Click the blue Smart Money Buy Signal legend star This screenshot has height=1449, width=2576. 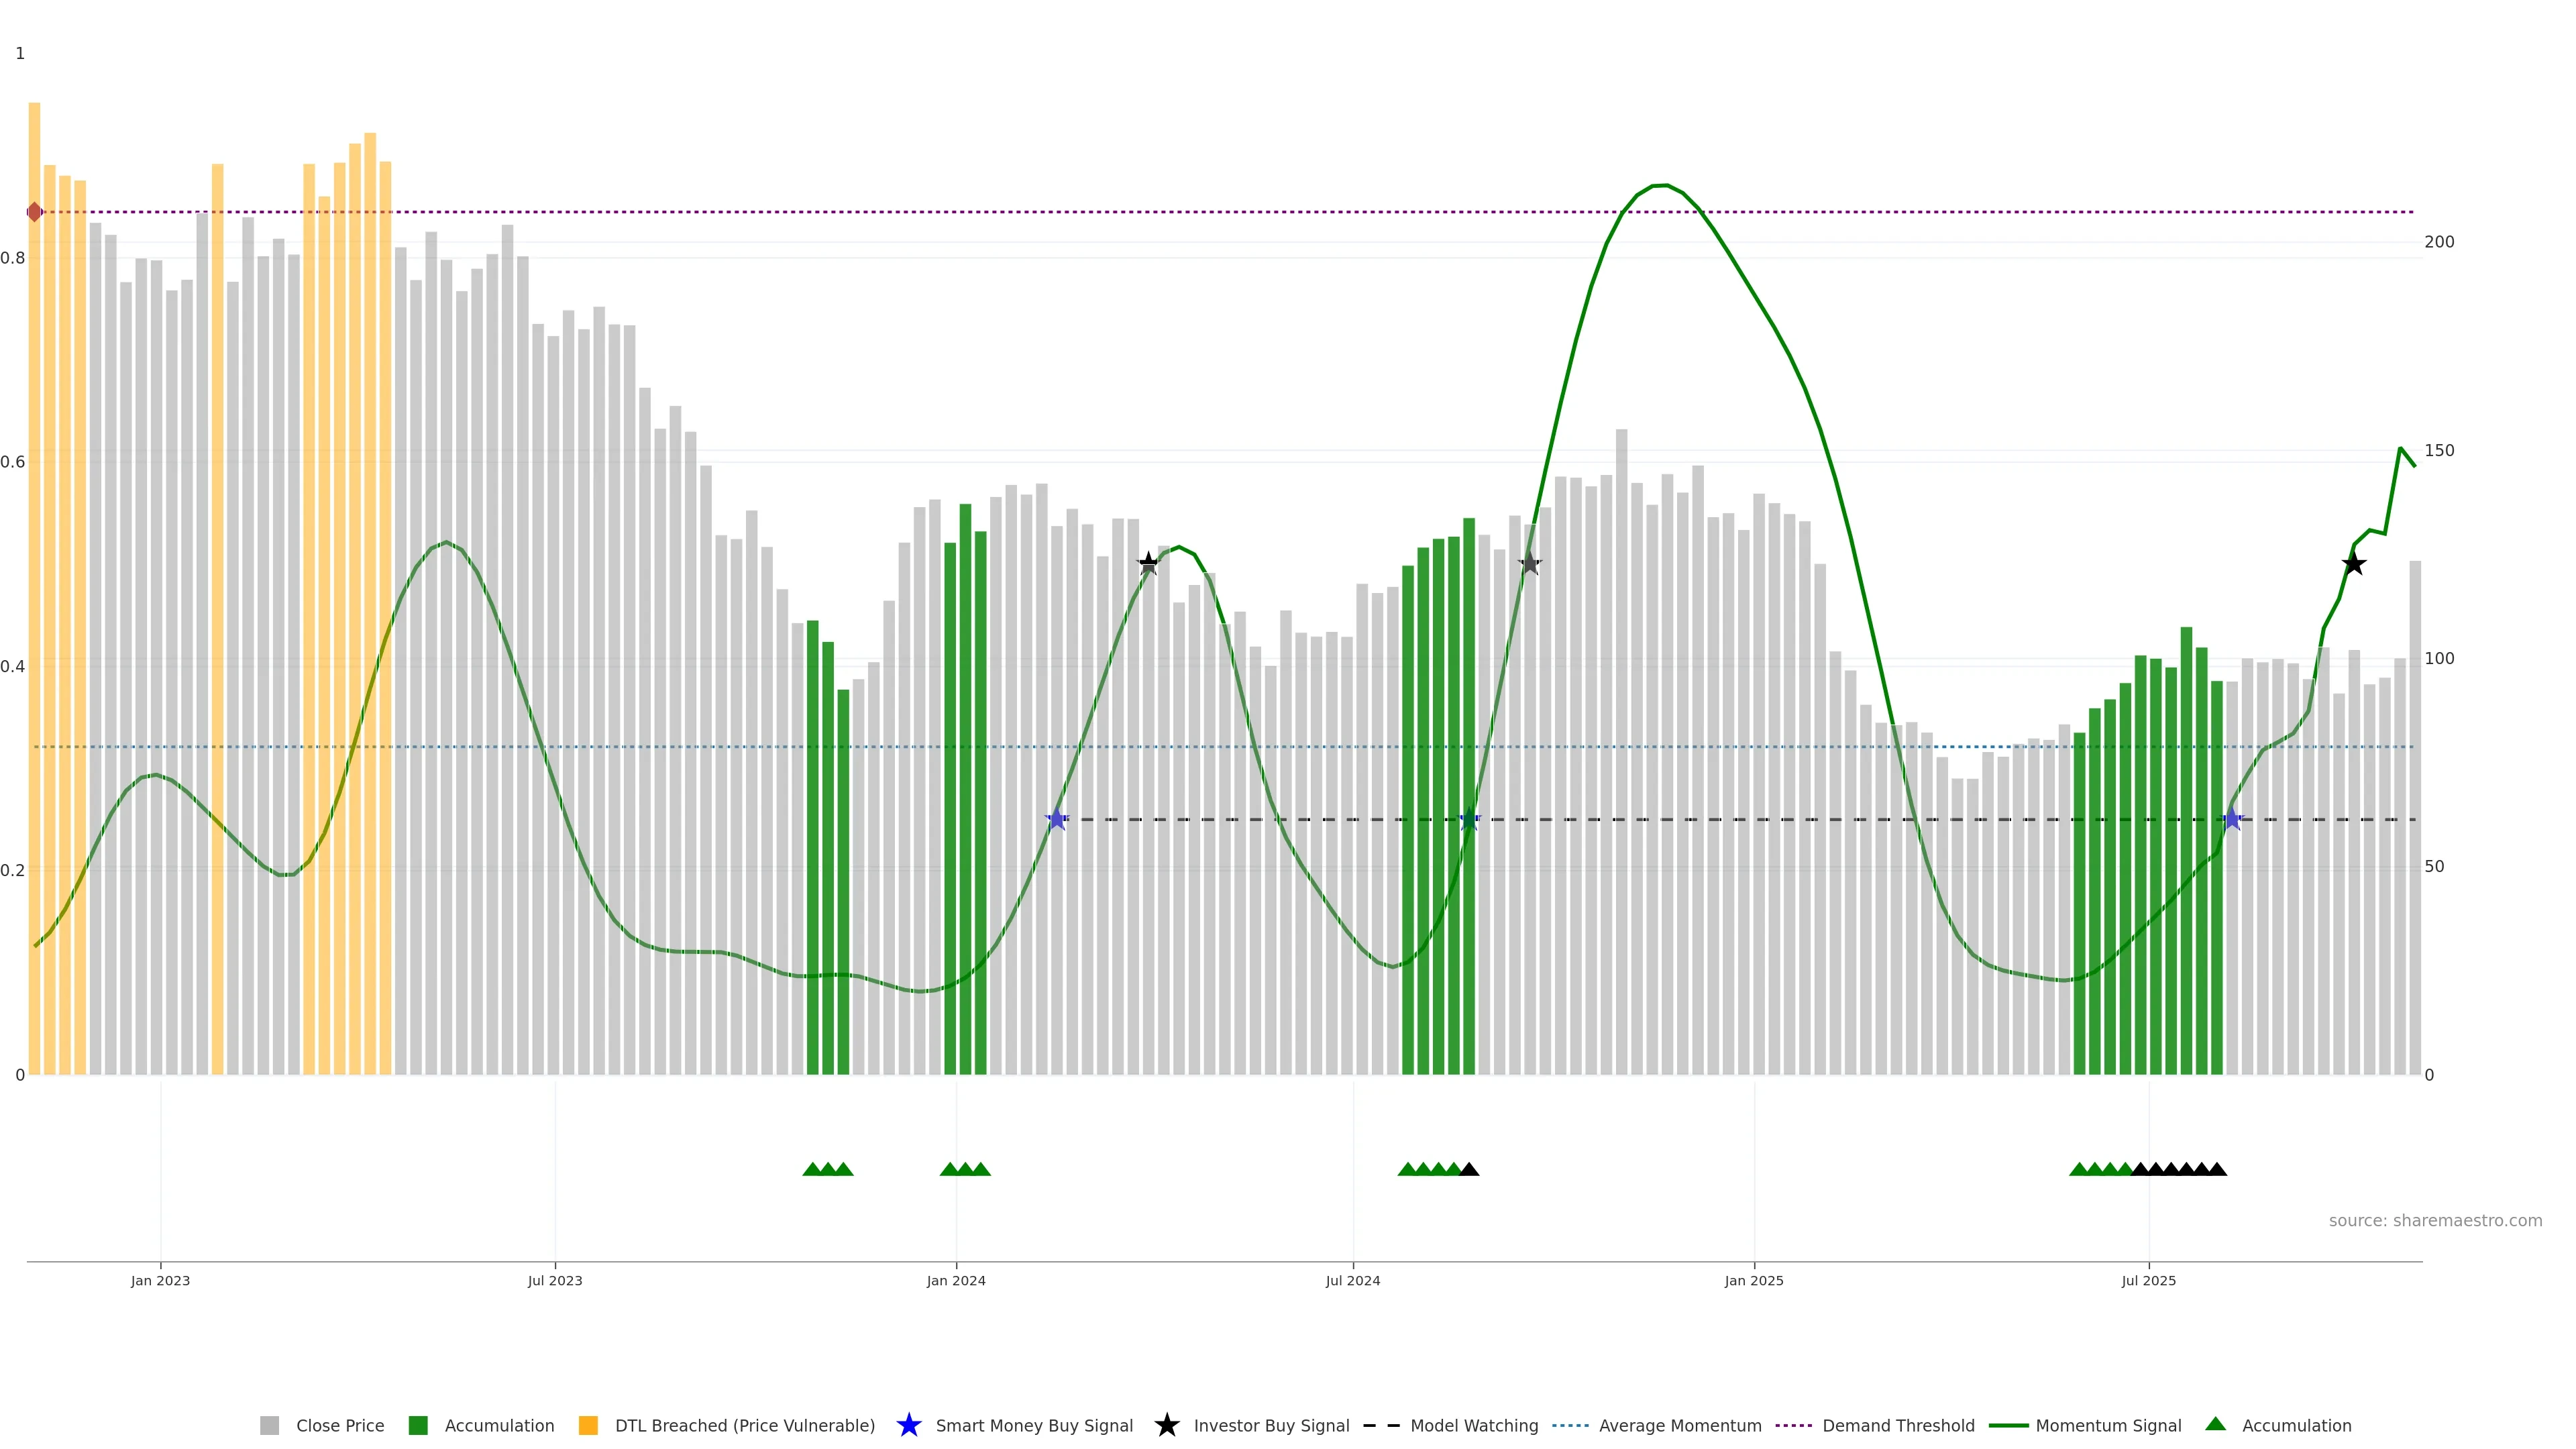point(908,1425)
